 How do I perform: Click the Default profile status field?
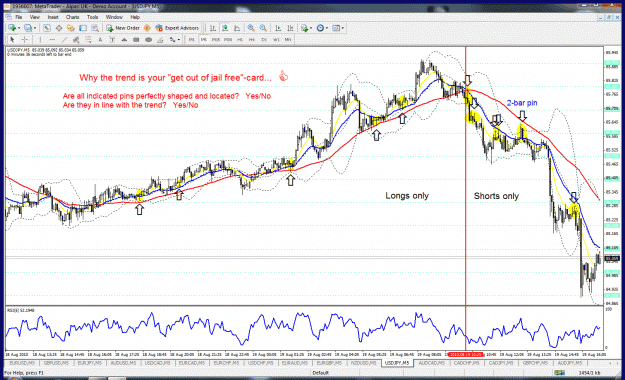320,373
